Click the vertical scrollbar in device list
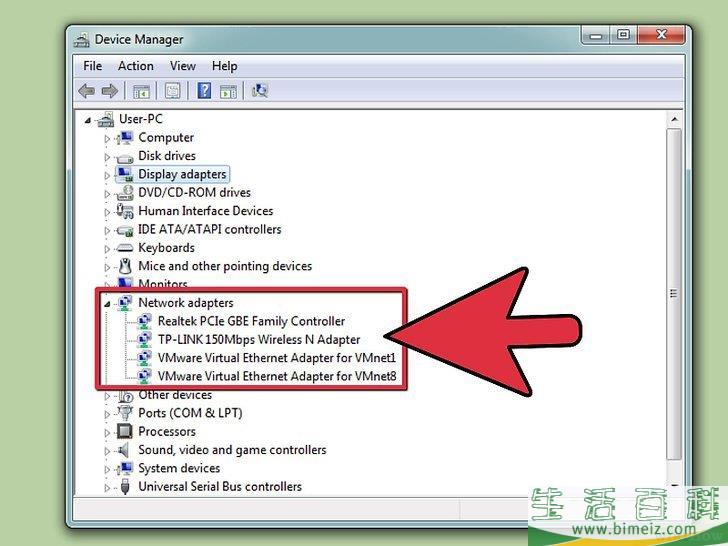 tap(673, 300)
